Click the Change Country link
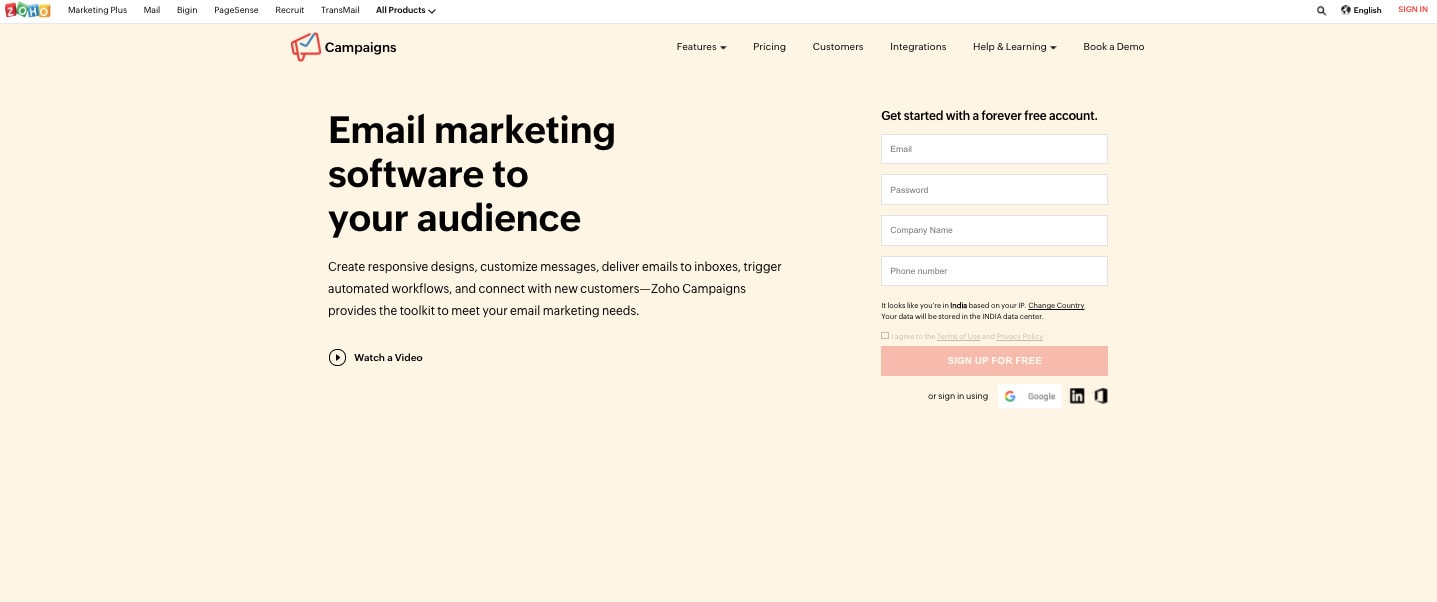This screenshot has height=602, width=1437. pos(1056,305)
